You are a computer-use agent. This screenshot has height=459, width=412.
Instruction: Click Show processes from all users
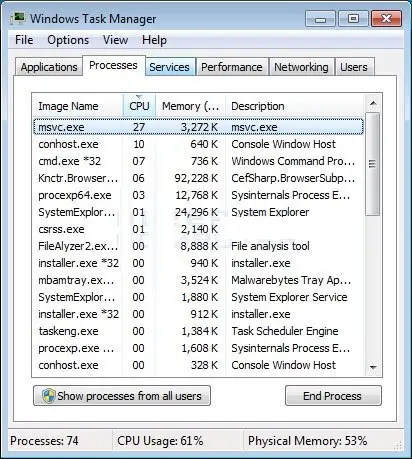click(122, 396)
